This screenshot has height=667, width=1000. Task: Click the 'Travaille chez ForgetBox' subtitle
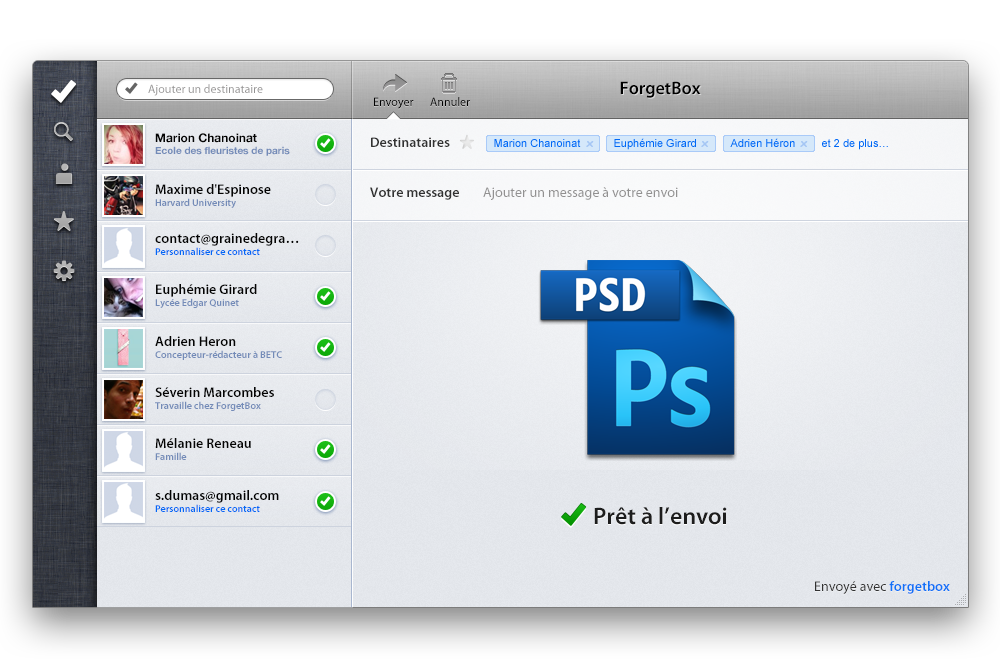tap(207, 406)
